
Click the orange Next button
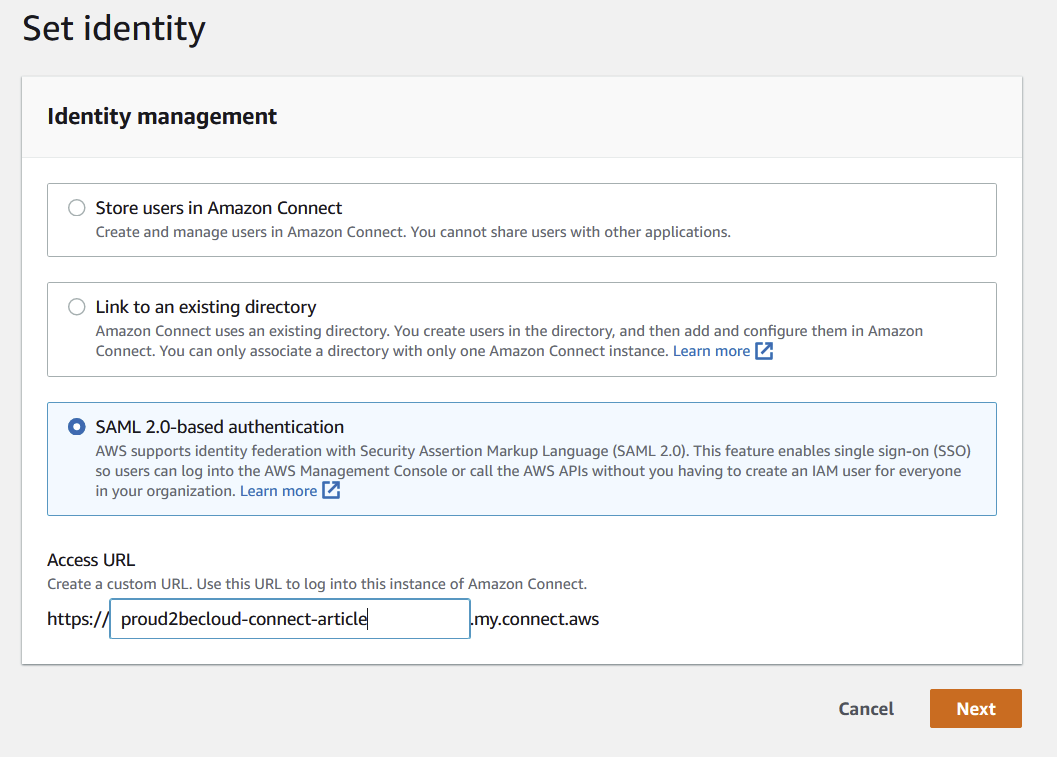click(x=975, y=708)
